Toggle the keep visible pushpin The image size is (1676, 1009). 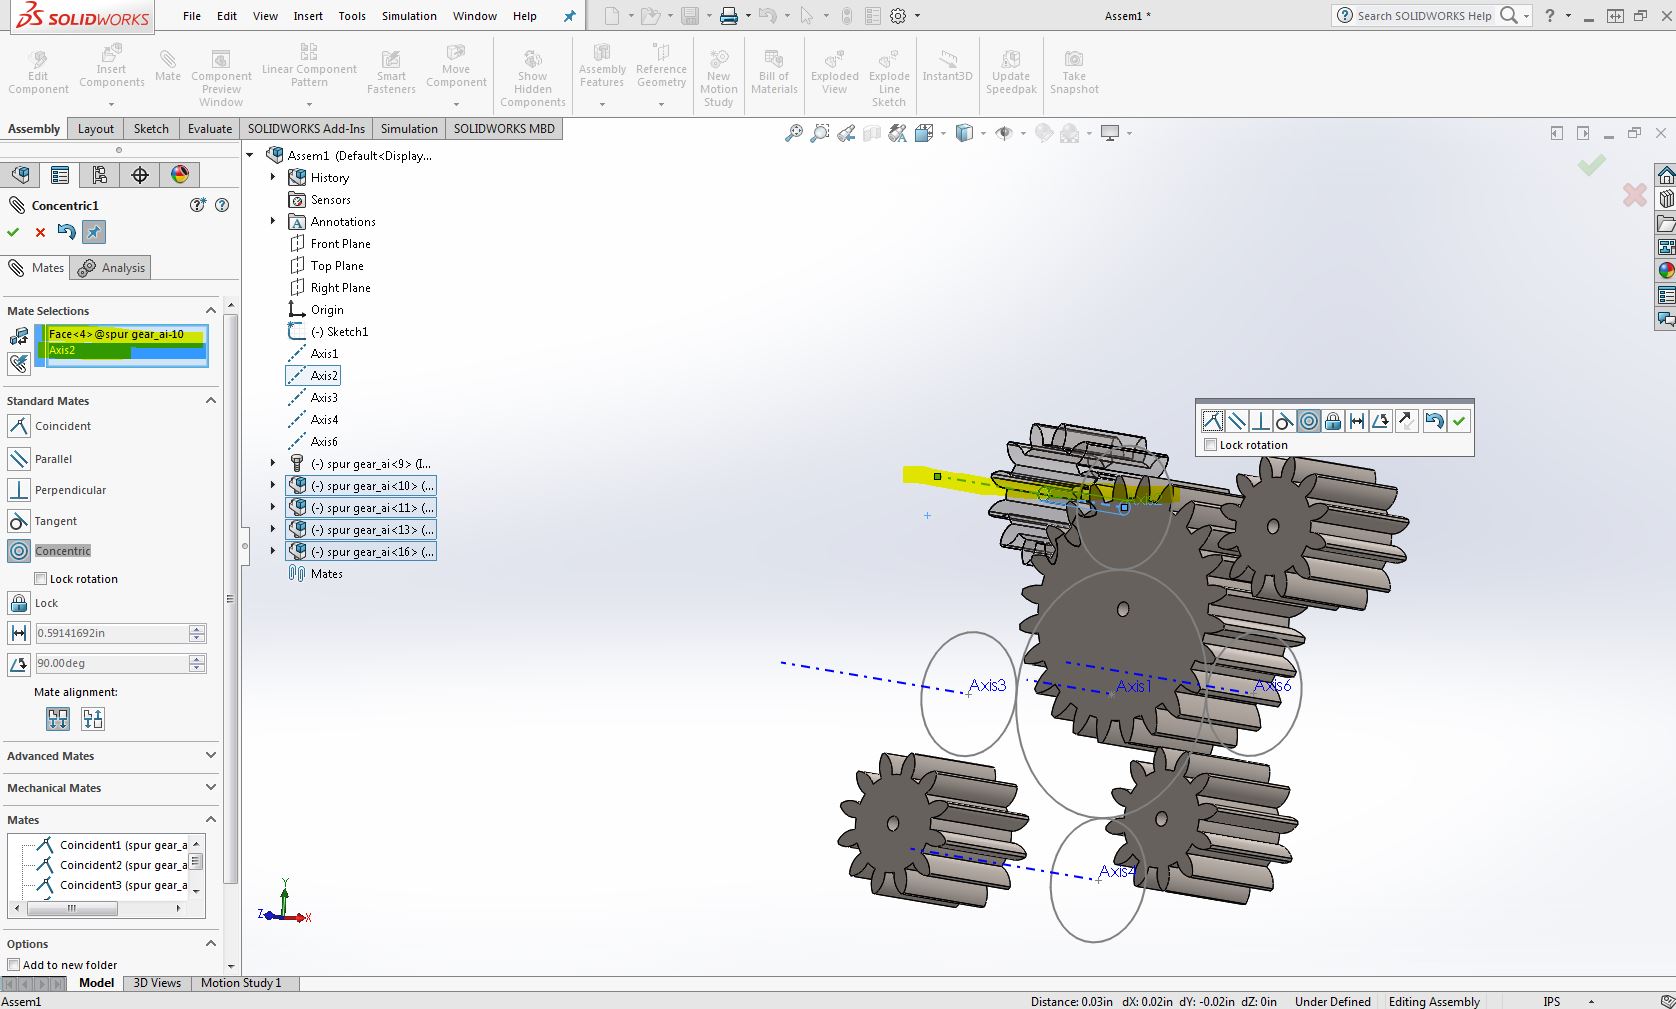click(x=93, y=232)
